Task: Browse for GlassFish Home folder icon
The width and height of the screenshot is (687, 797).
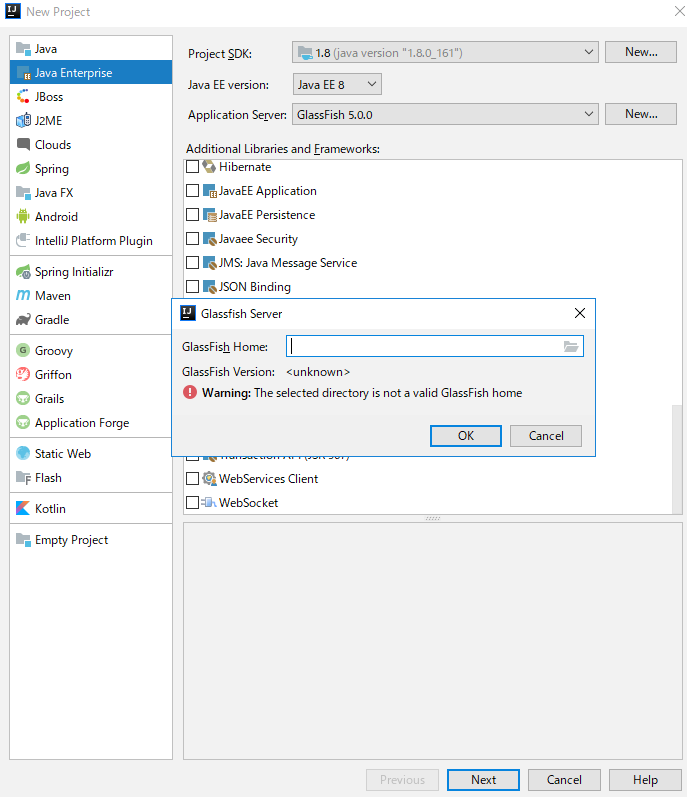Action: 571,347
